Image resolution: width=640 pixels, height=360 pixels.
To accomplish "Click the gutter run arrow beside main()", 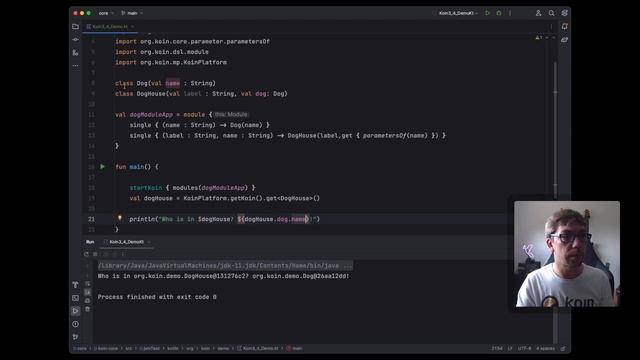I will tap(102, 167).
